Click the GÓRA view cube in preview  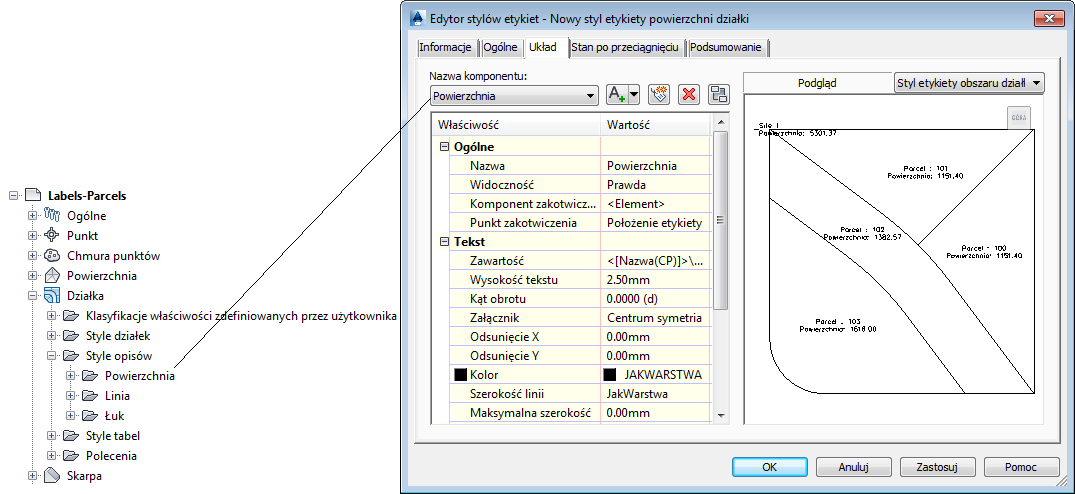coord(1019,117)
